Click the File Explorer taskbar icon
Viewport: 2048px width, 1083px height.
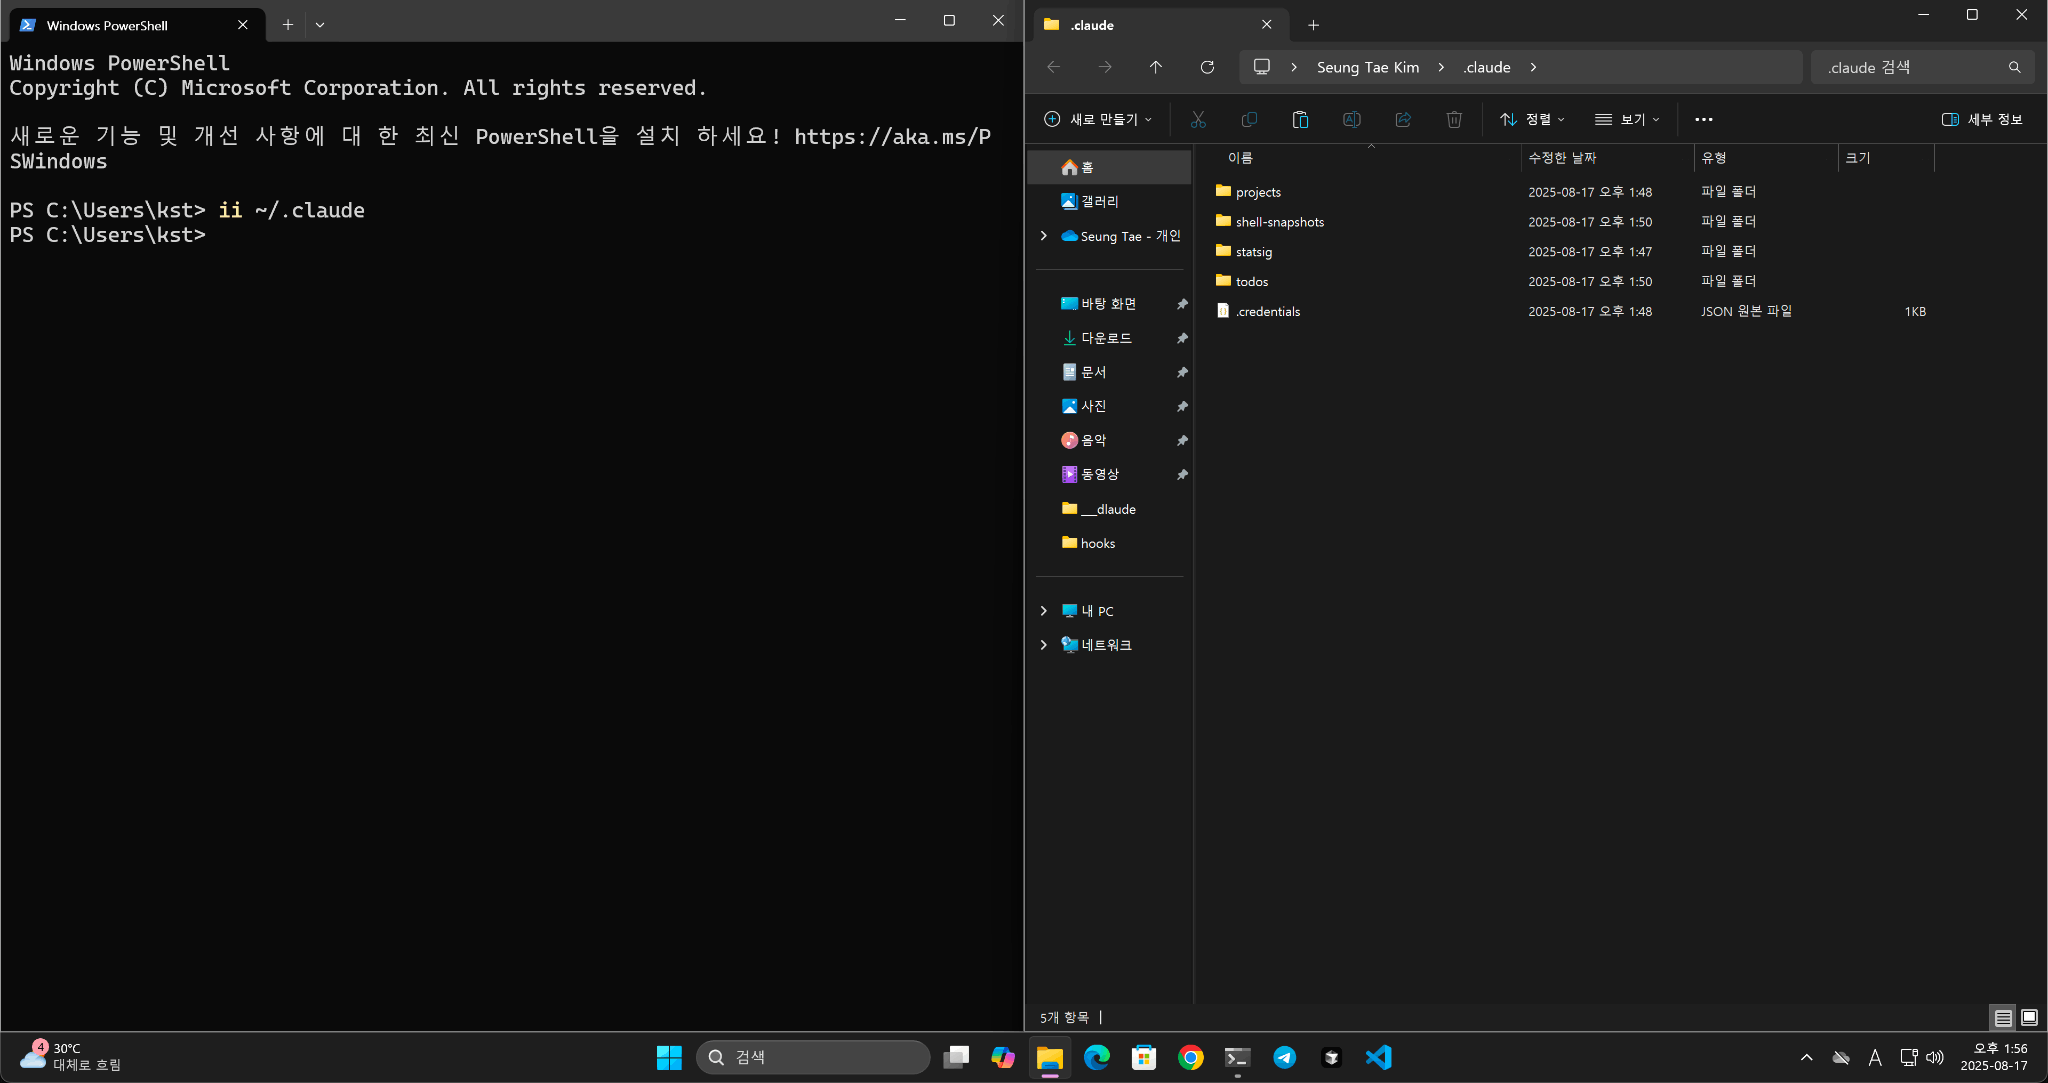1050,1057
